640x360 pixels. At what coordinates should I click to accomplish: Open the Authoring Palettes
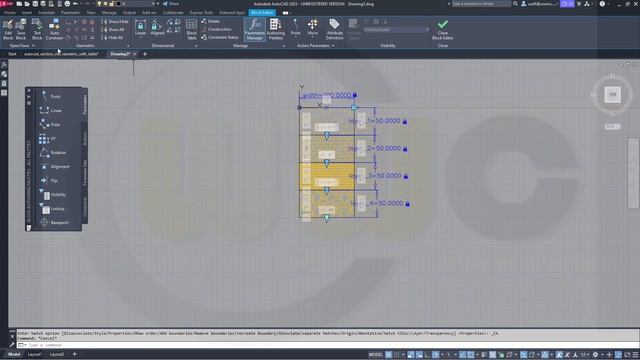tap(276, 29)
